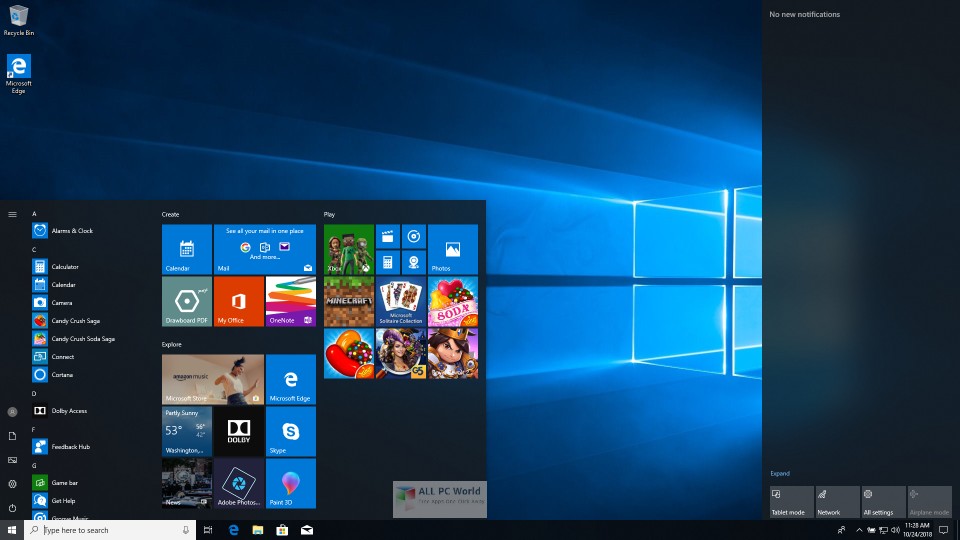Open the Dolby tile

239,431
